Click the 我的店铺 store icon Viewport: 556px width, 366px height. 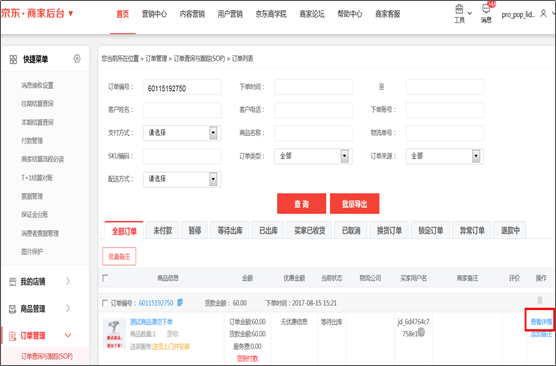point(13,282)
